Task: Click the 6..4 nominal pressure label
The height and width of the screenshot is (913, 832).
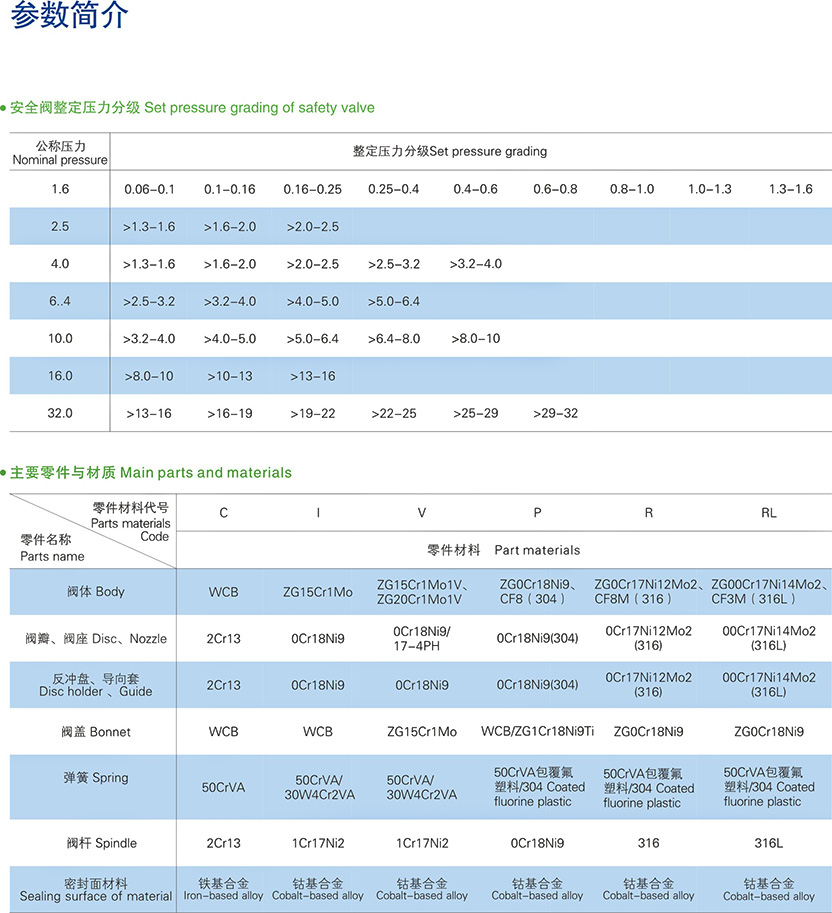Action: (60, 301)
